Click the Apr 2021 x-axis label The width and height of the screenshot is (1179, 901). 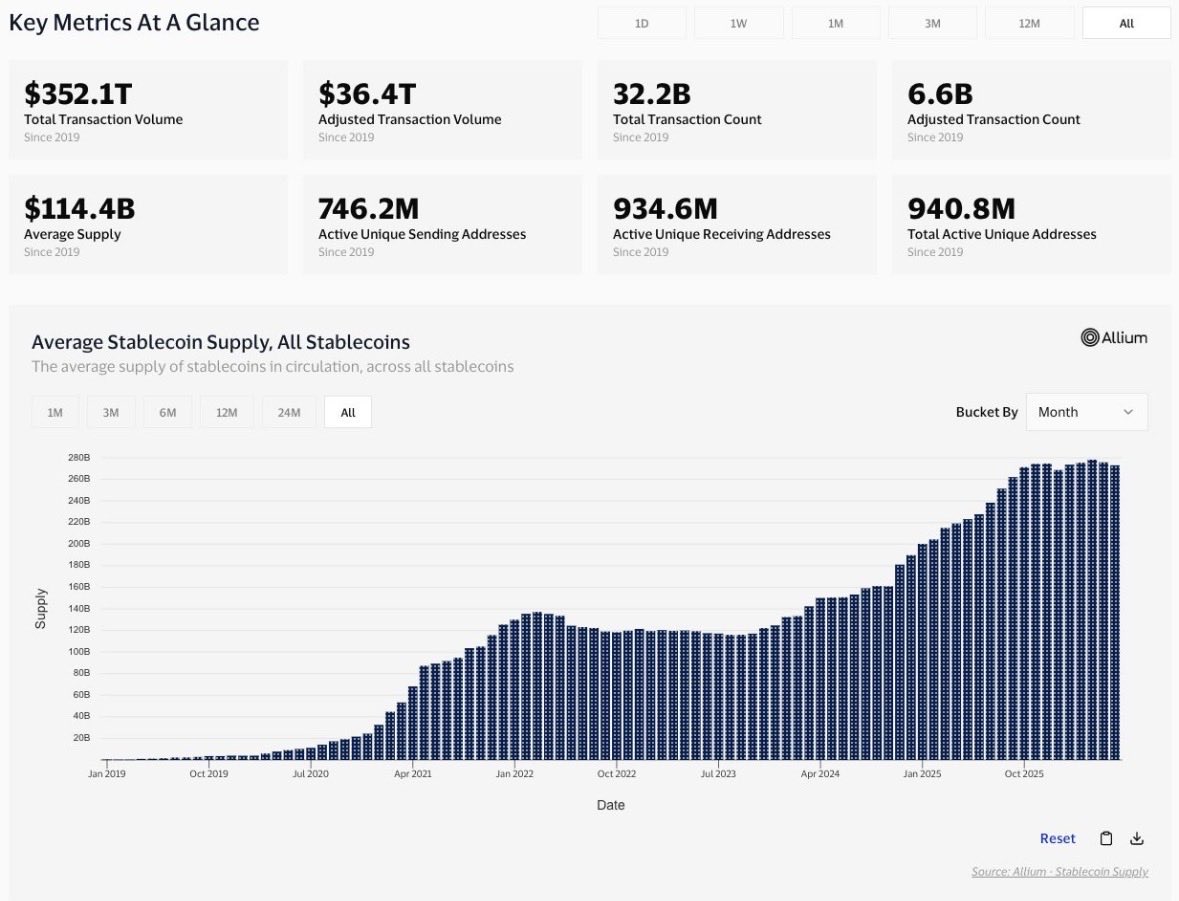click(x=413, y=773)
